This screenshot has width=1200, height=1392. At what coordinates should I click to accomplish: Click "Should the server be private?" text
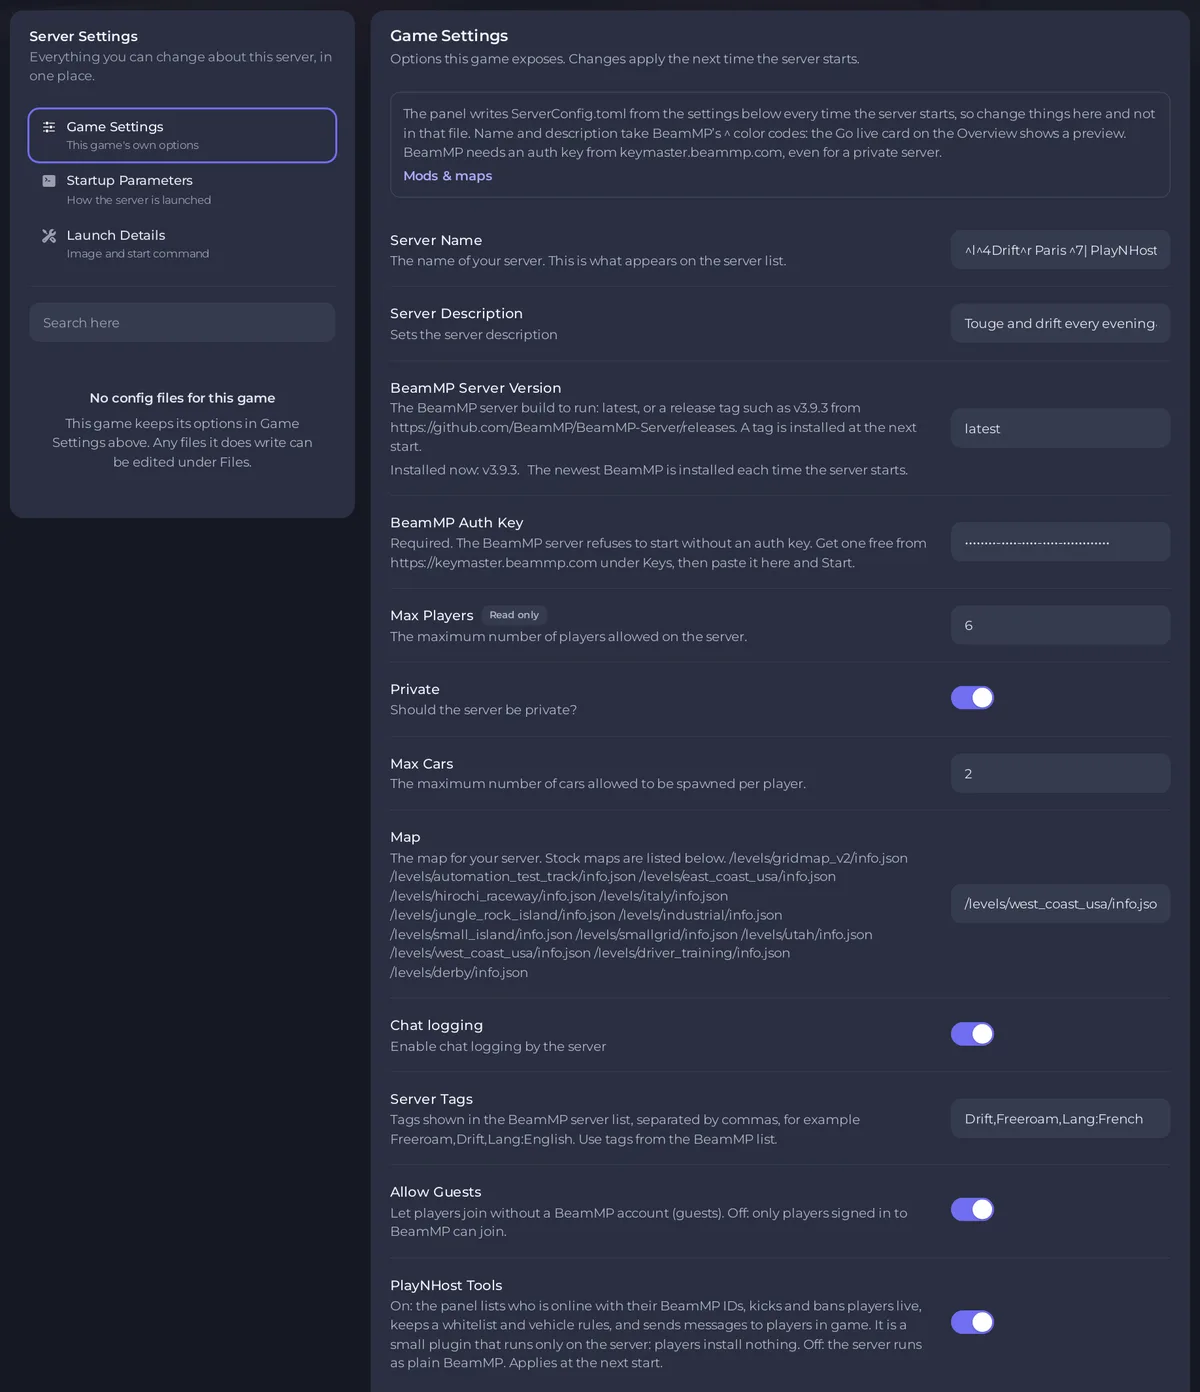coord(484,710)
